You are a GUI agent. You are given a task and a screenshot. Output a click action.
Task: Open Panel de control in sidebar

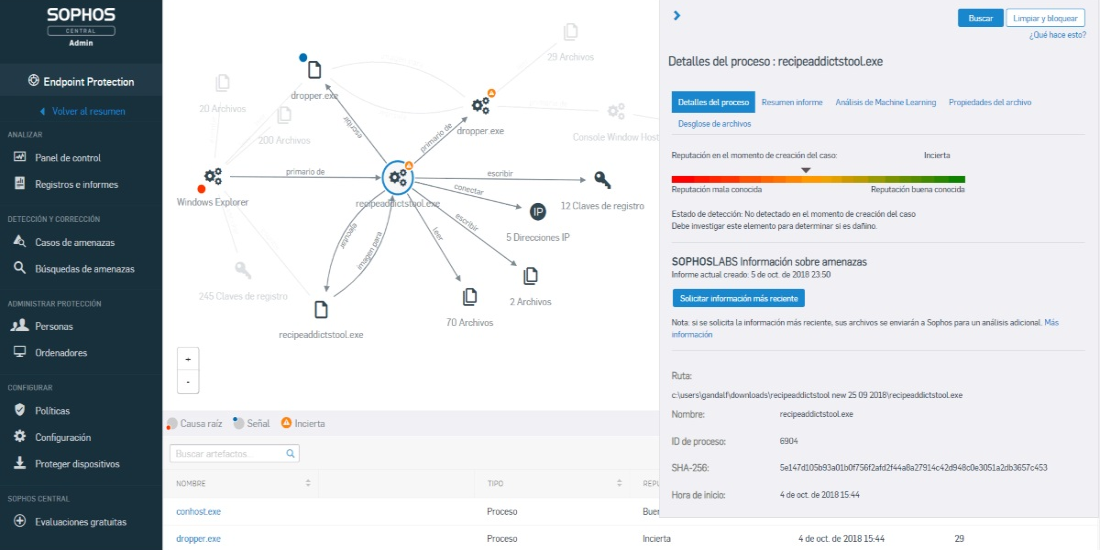(x=67, y=158)
